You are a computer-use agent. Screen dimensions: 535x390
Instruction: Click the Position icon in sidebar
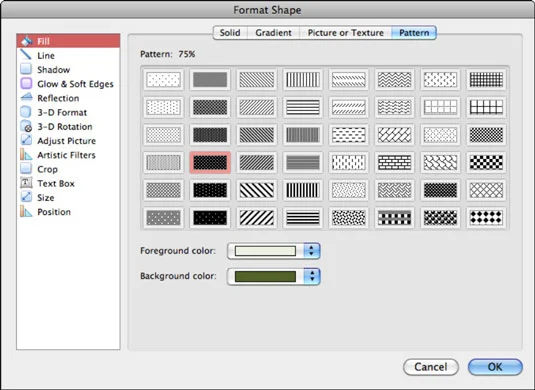point(26,212)
